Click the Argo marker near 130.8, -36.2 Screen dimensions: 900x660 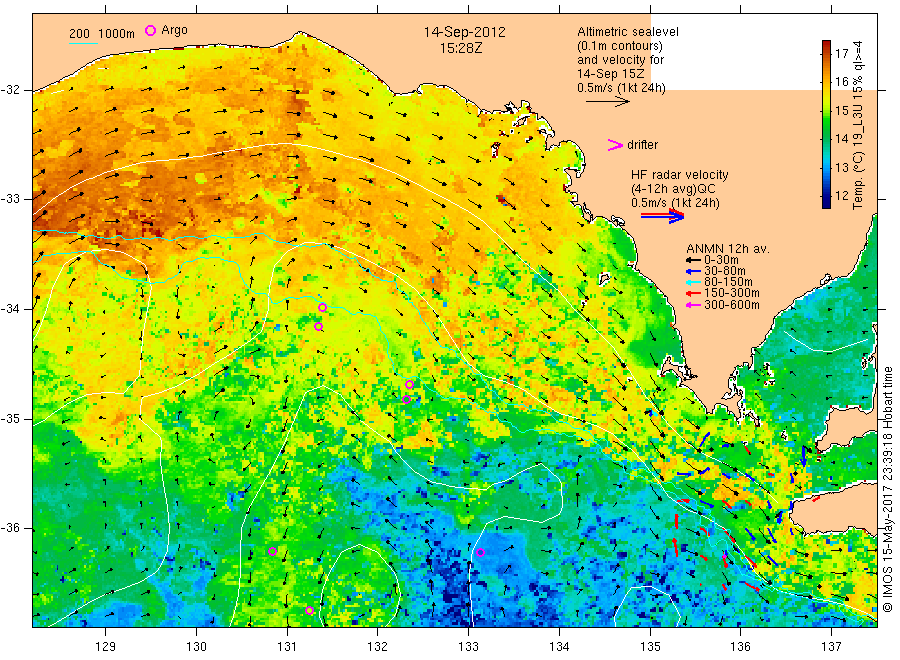[x=273, y=552]
